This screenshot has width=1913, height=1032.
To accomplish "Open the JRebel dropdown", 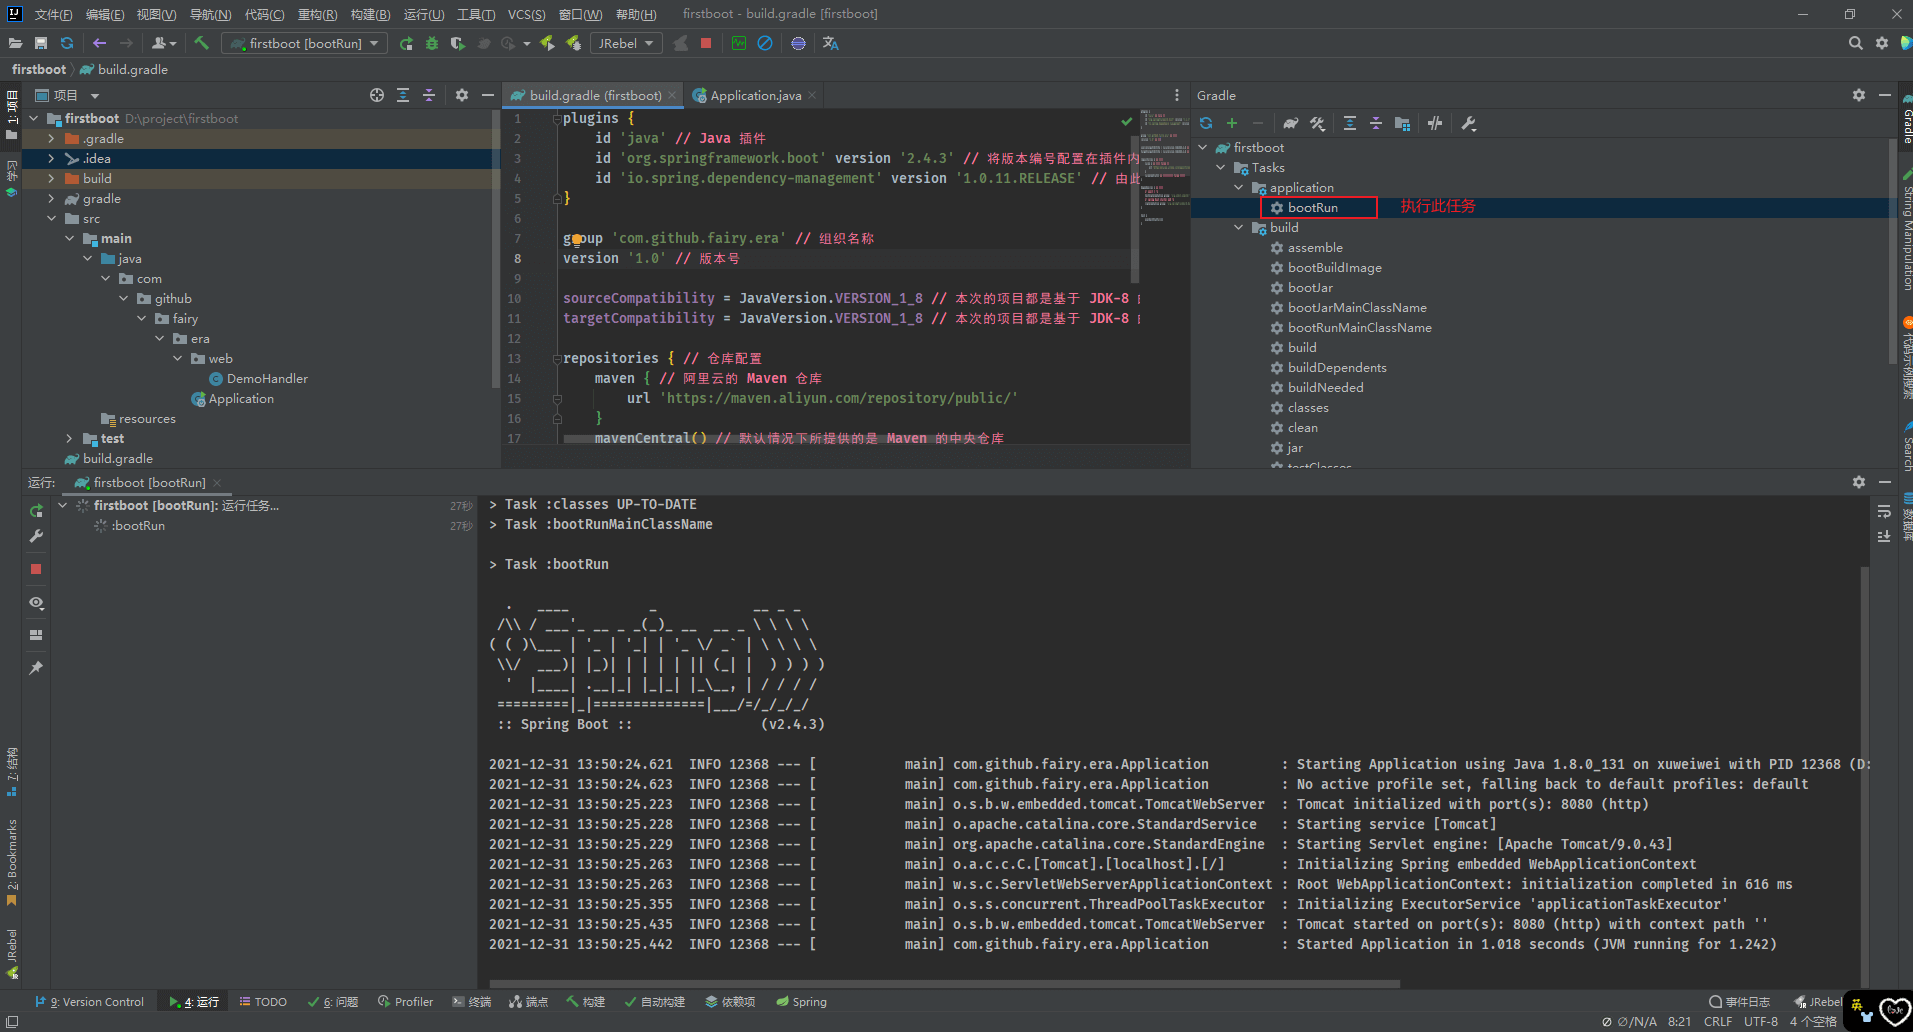I will coord(624,43).
